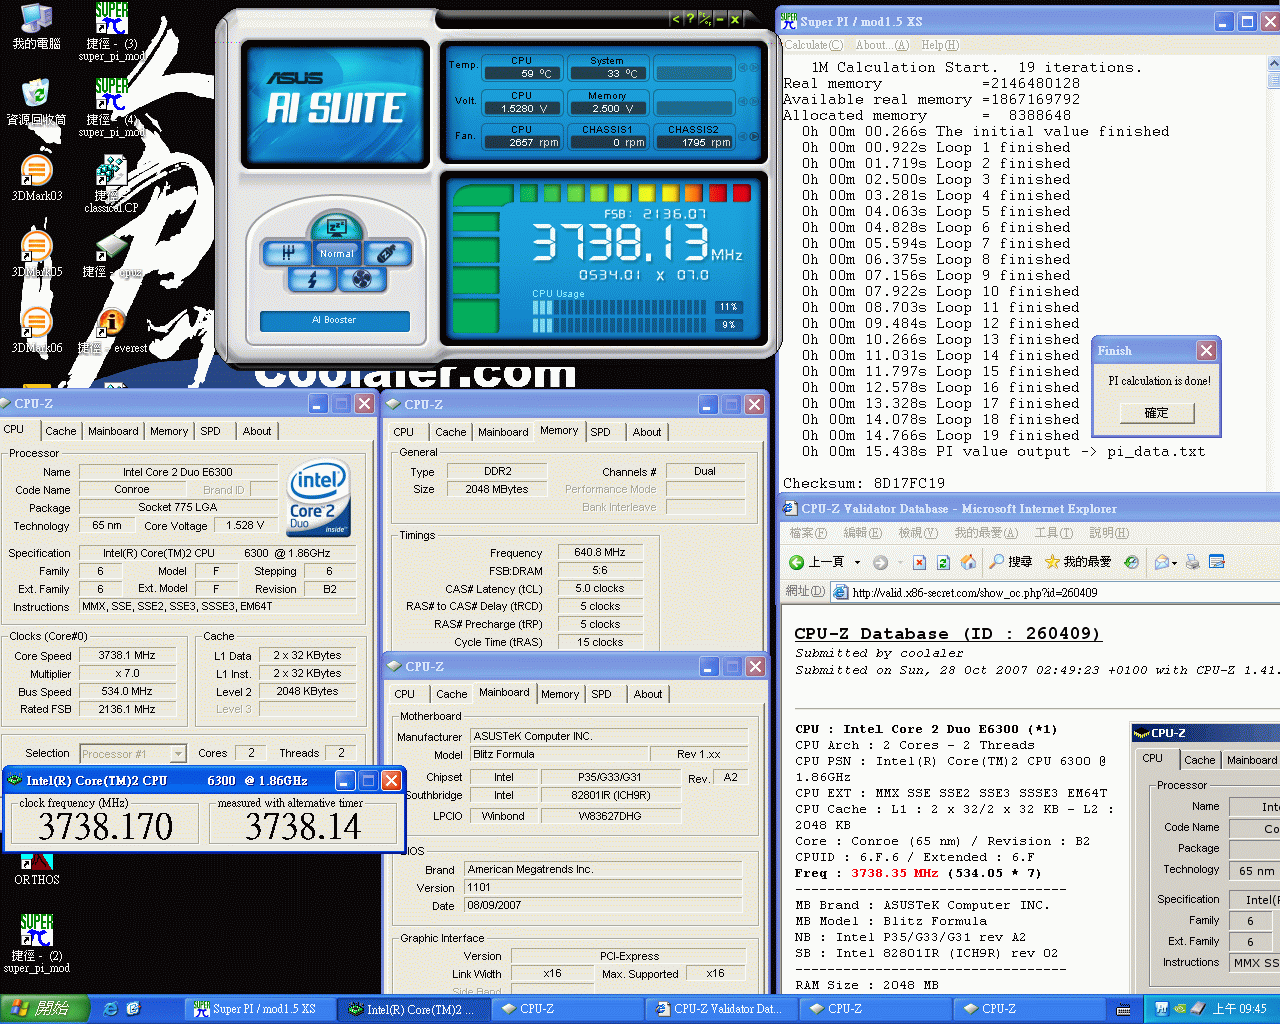Click Internet Explorer quick launch taskbar icon
The width and height of the screenshot is (1280, 1024).
click(x=111, y=1009)
